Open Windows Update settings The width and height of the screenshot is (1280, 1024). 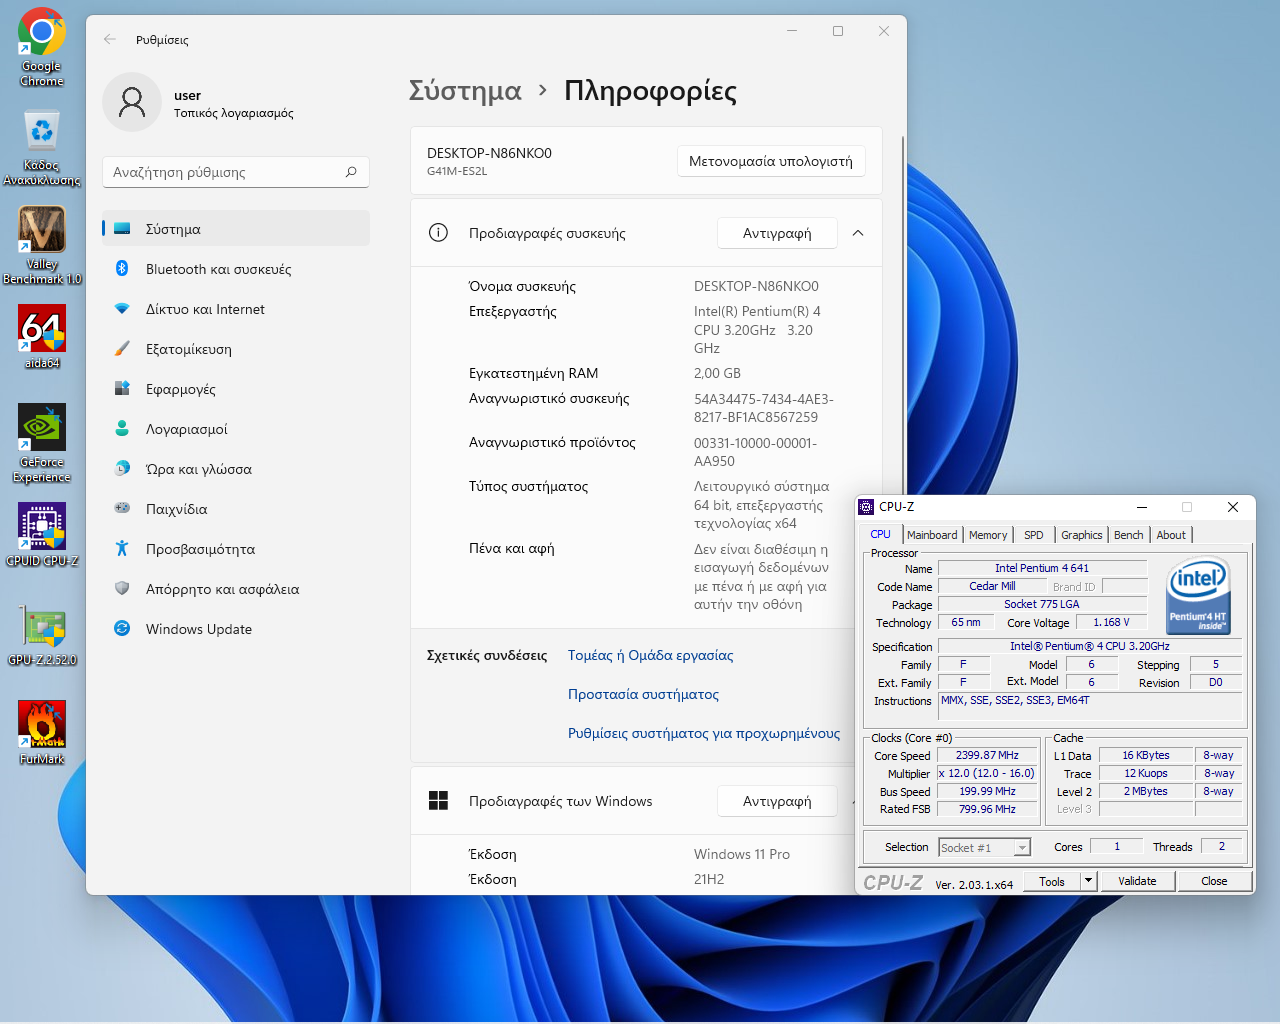236,629
